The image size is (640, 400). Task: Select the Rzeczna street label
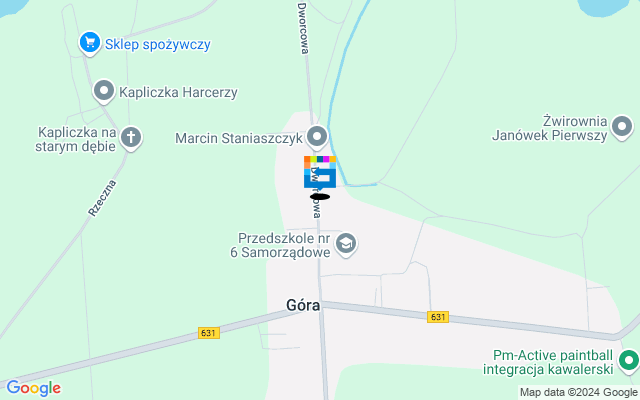click(x=102, y=198)
